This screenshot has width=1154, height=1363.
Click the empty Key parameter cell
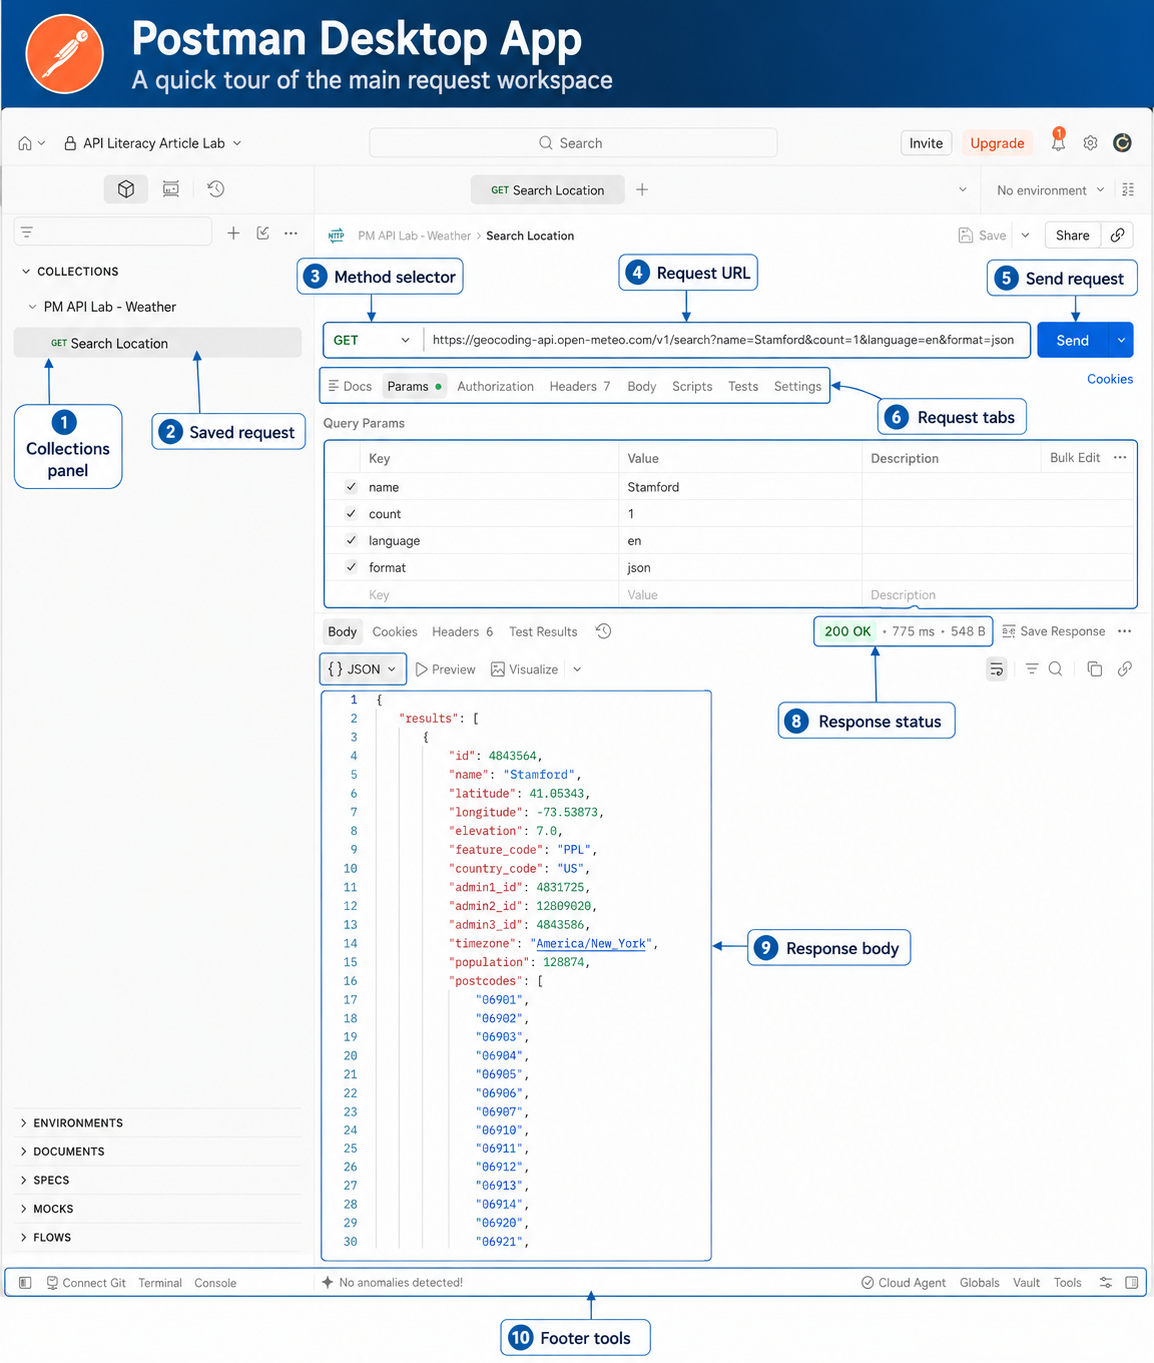(490, 594)
